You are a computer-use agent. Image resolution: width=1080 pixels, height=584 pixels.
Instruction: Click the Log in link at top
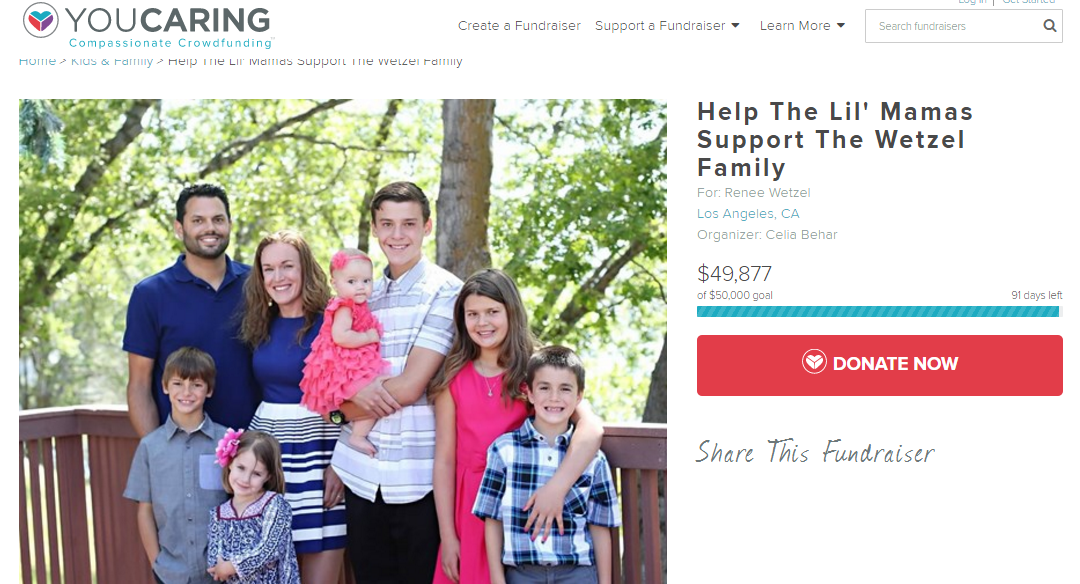coord(972,3)
